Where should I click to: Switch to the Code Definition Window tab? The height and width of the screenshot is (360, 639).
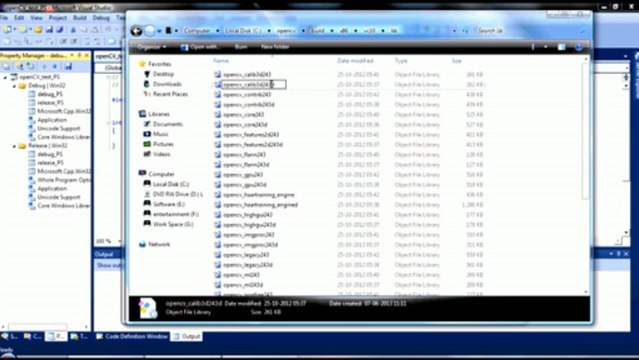(x=132, y=336)
